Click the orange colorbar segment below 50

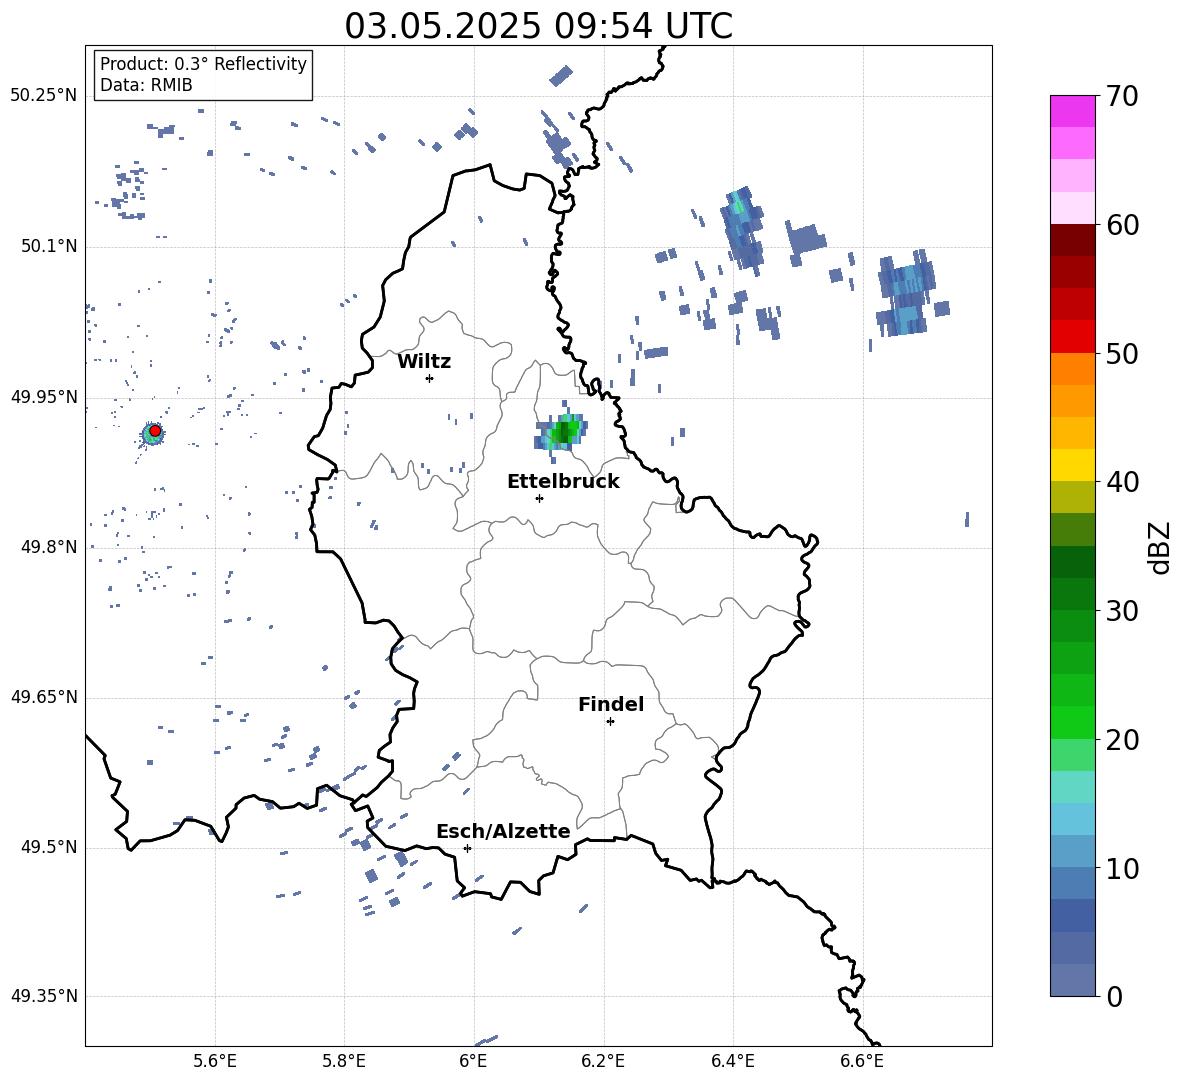pos(1073,369)
